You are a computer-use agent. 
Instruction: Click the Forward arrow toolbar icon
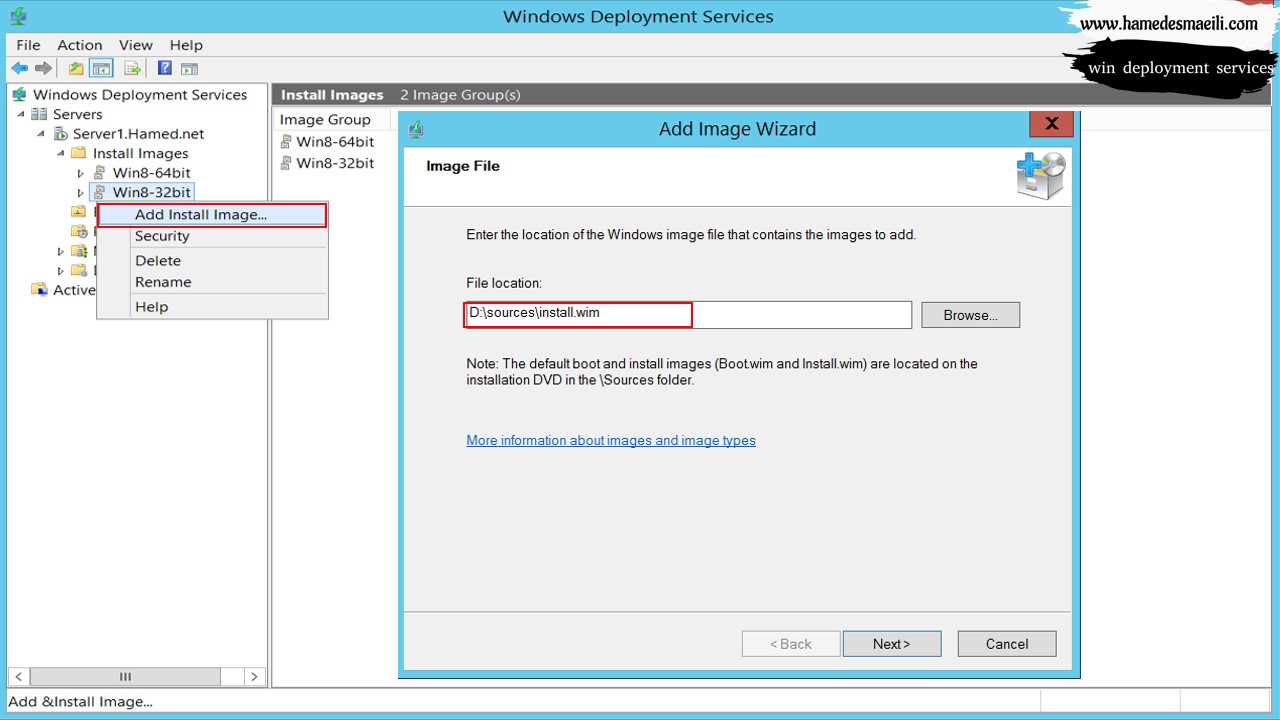[x=43, y=68]
